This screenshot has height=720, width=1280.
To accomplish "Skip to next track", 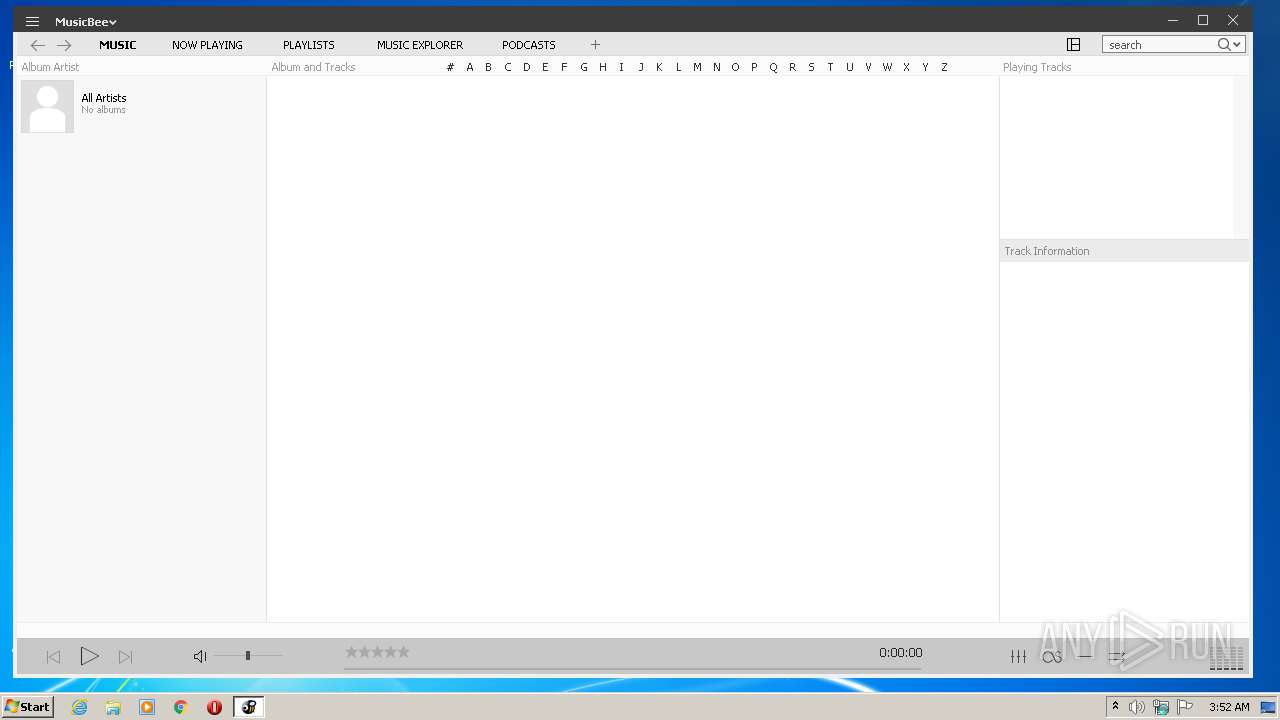I will point(125,657).
